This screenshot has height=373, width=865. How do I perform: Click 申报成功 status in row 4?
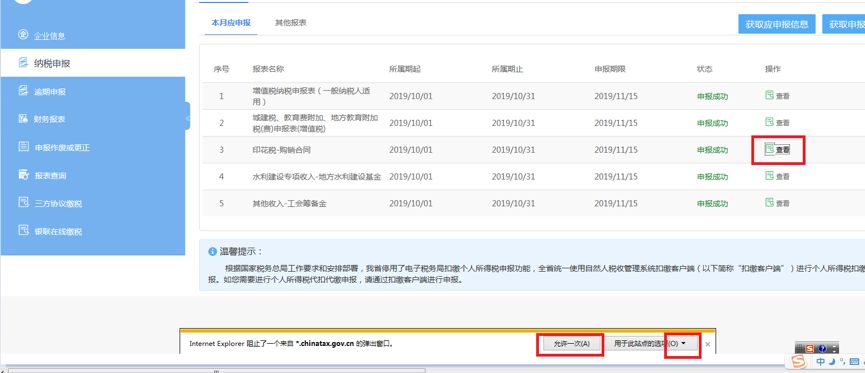712,177
